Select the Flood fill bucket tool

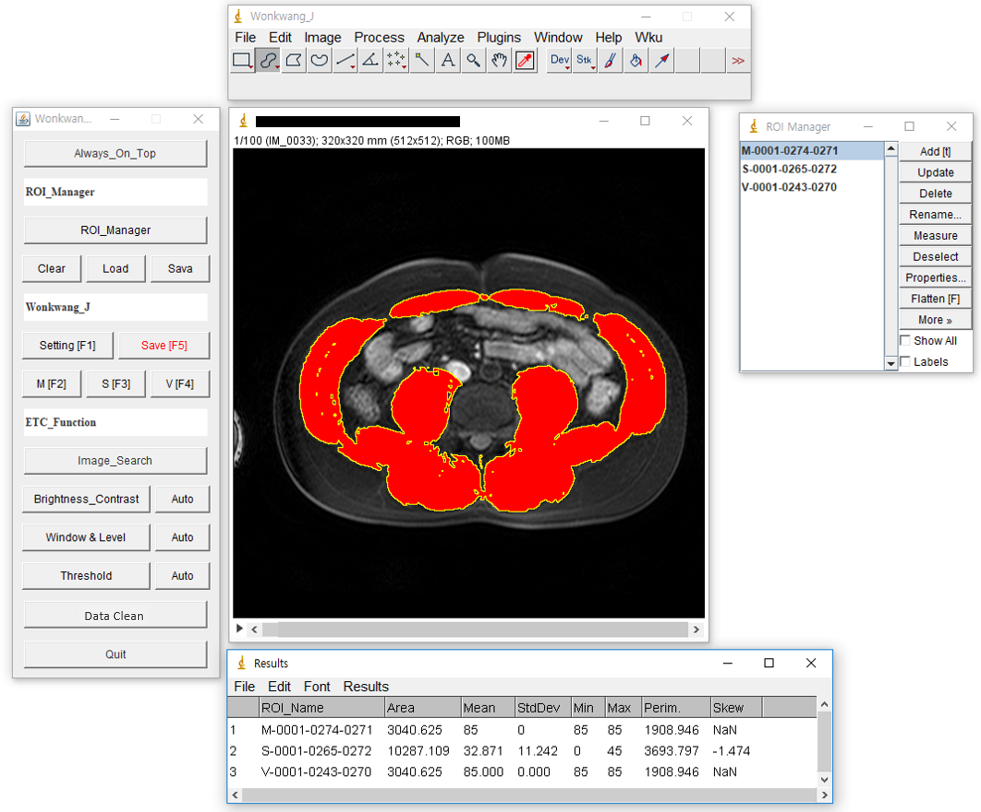click(x=635, y=61)
